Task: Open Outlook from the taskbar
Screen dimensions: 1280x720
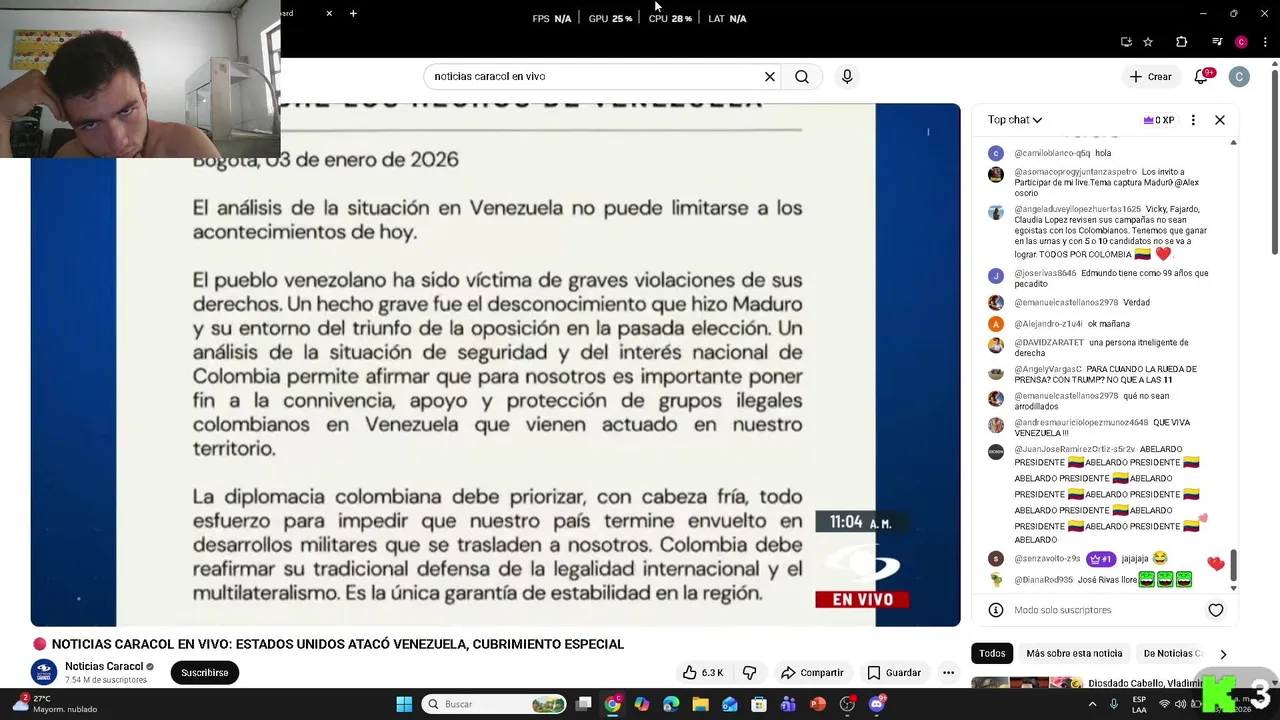Action: pos(730,704)
